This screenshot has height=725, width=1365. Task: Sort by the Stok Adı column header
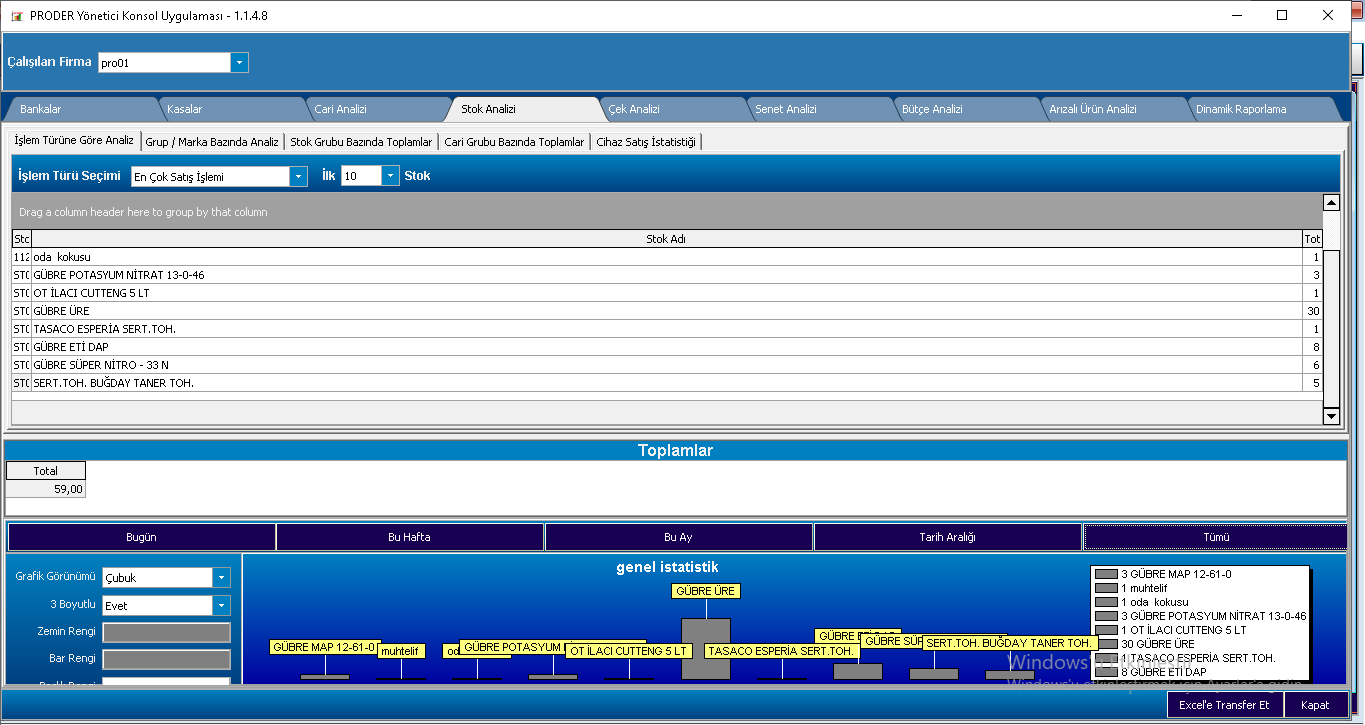tap(665, 239)
